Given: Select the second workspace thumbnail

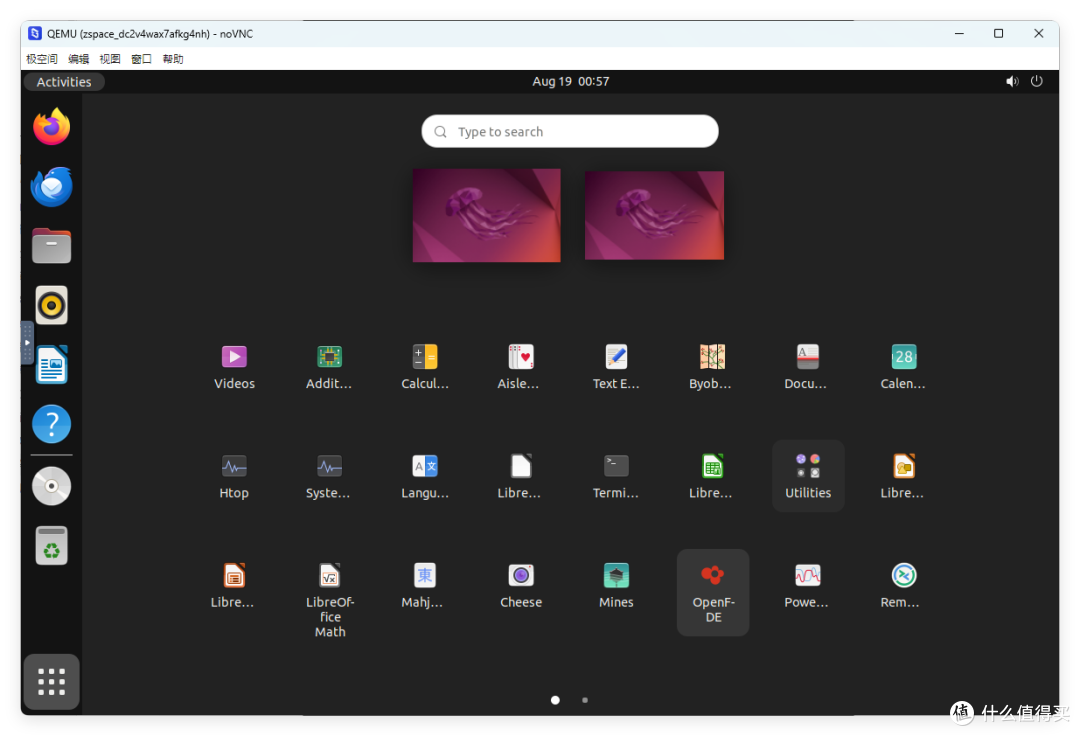Looking at the screenshot, I should coord(654,215).
